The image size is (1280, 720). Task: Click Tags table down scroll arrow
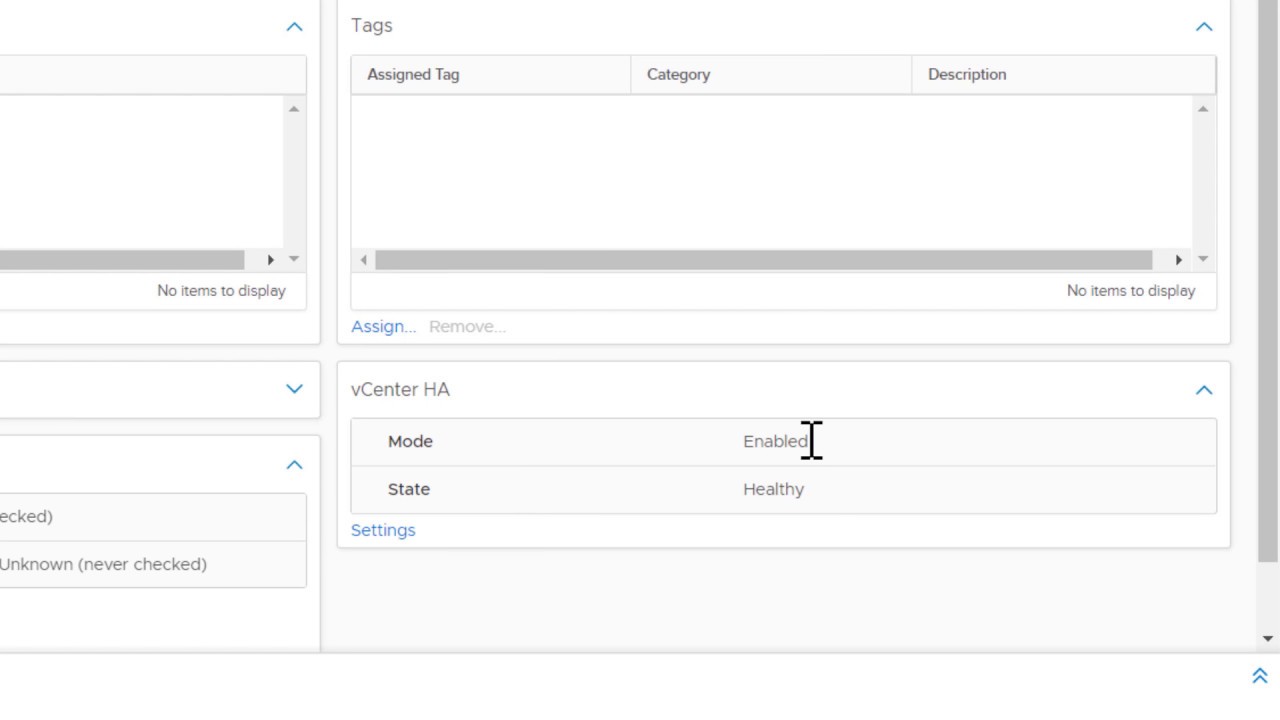tap(1203, 259)
